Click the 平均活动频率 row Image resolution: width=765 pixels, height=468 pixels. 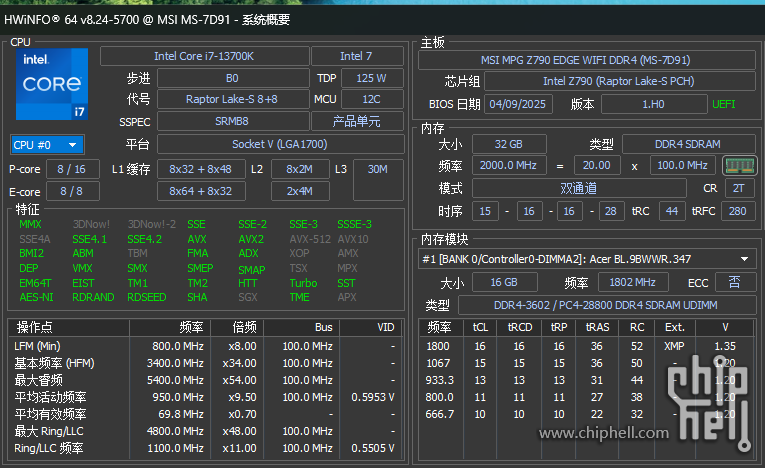[205, 397]
